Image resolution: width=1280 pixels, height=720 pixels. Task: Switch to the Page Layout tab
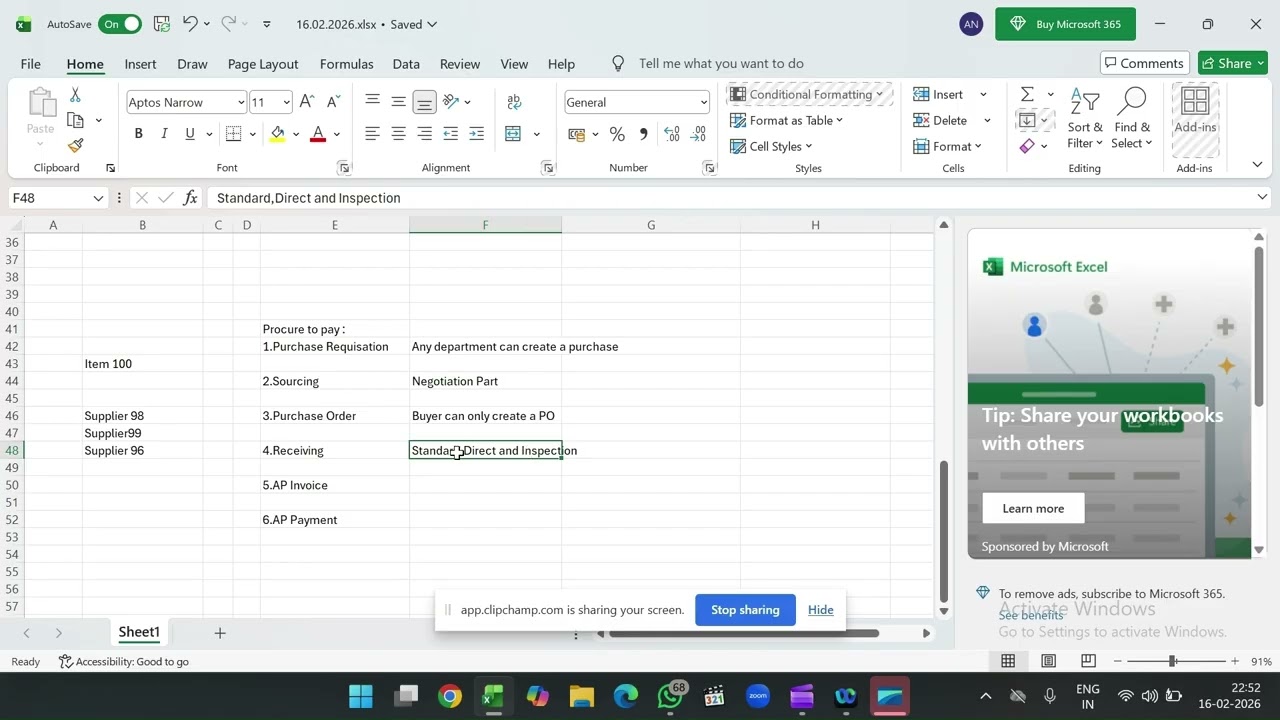[263, 63]
